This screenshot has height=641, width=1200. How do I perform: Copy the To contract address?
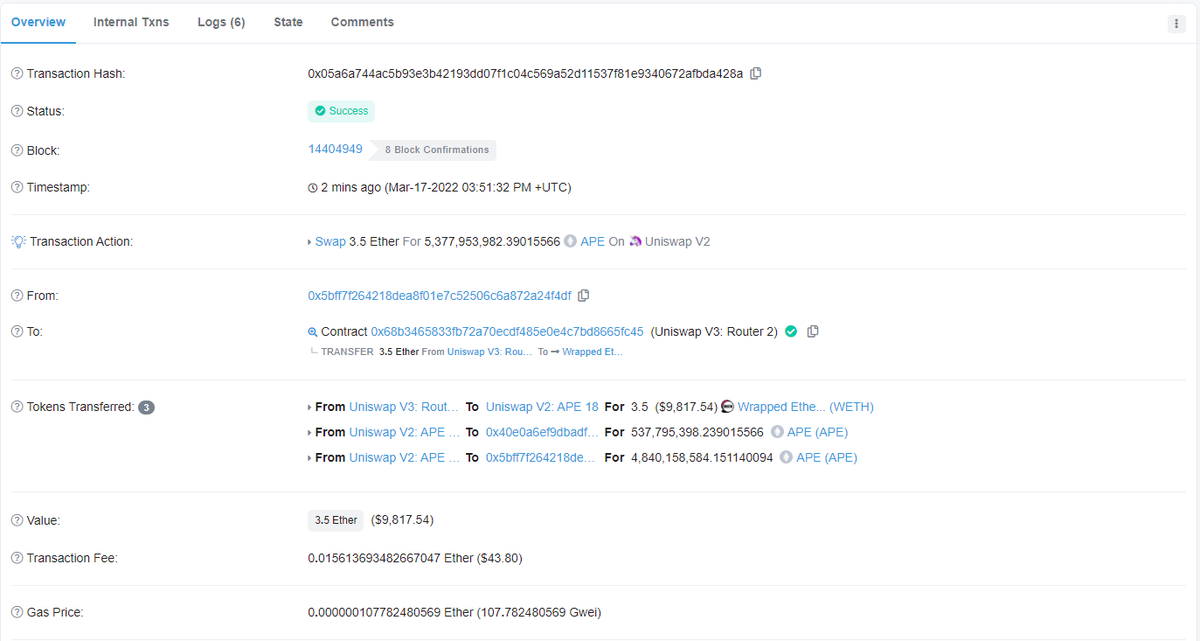point(813,332)
